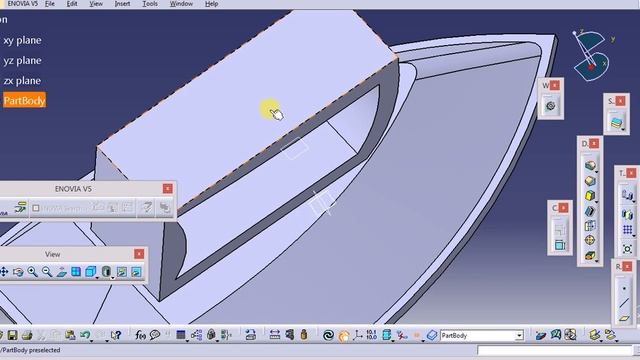Select yz plane in the tree
This screenshot has height=360, width=640.
coord(22,60)
